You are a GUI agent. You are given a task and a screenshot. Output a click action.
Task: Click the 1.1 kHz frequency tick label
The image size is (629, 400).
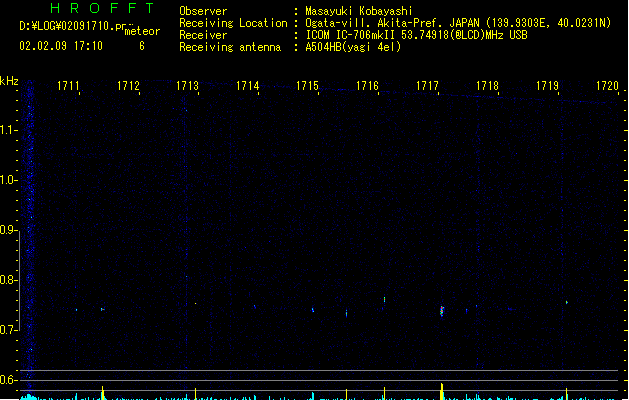tap(8, 130)
